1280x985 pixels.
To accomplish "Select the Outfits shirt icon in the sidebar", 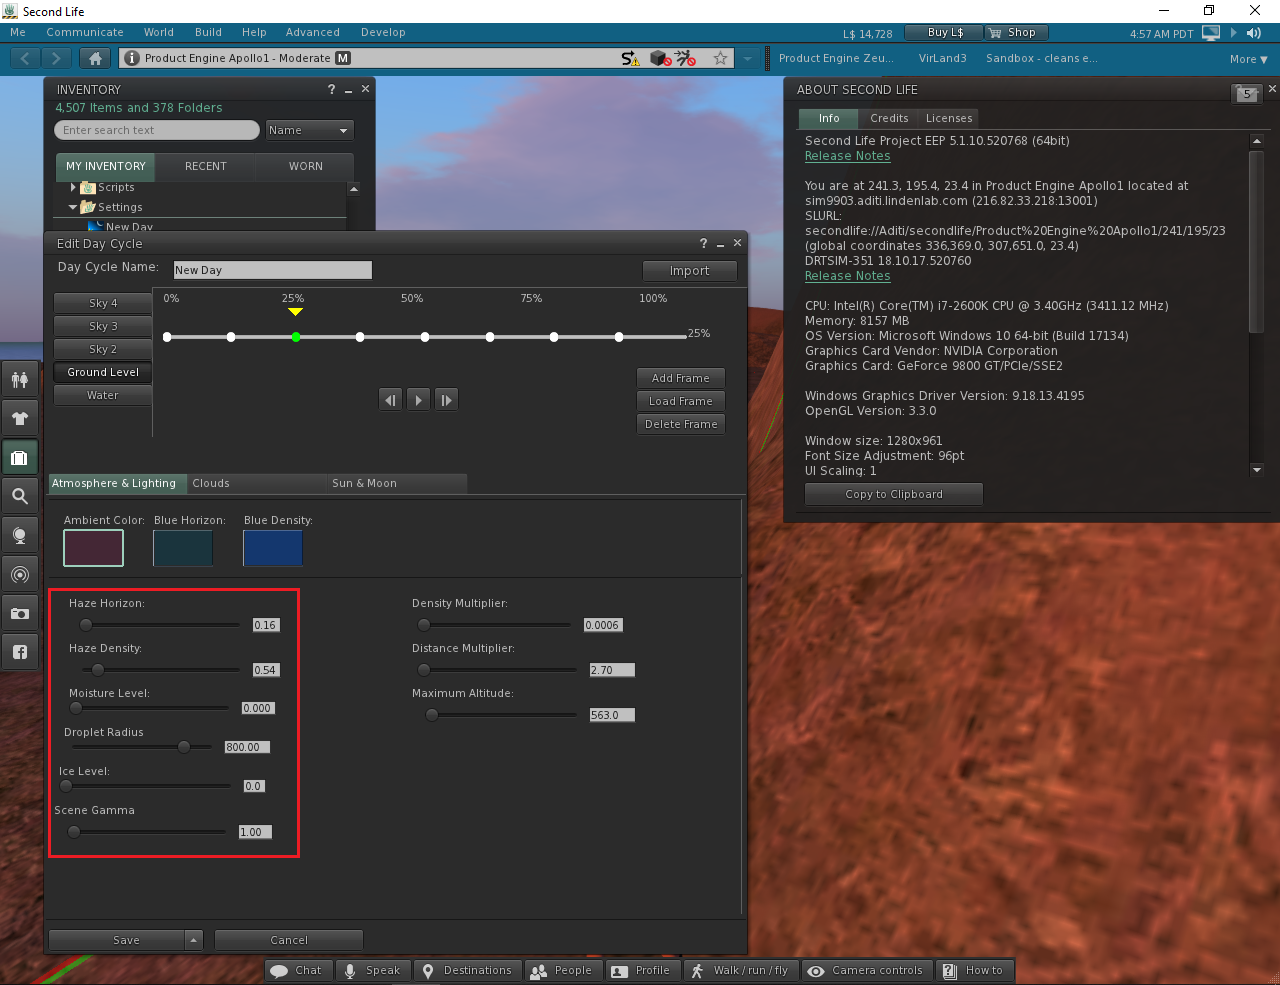I will point(21,417).
